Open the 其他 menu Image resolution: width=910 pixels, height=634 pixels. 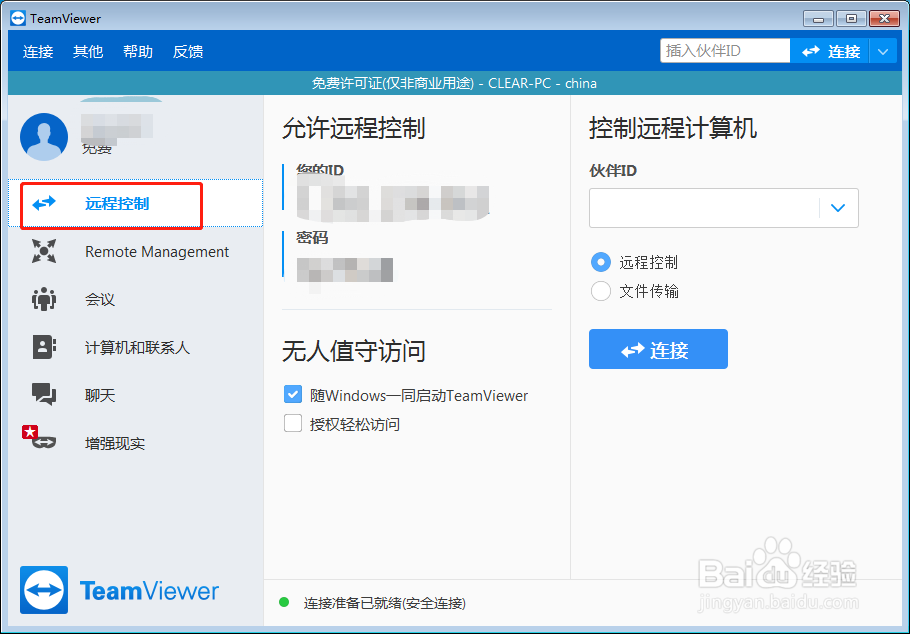tap(88, 52)
